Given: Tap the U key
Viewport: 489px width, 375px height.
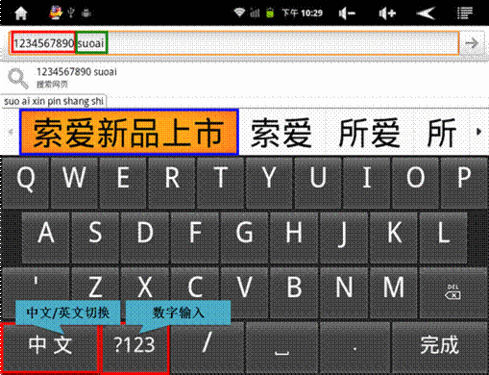Looking at the screenshot, I should click(318, 183).
